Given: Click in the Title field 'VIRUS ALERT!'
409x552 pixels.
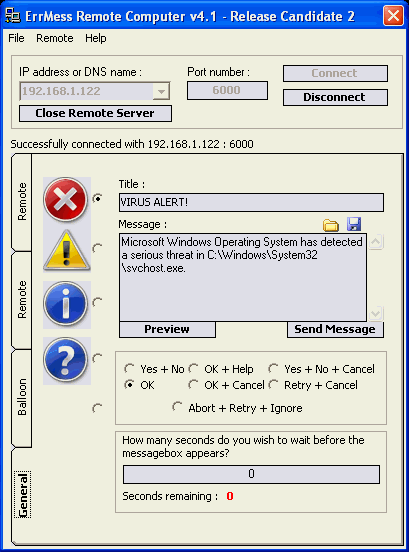Looking at the screenshot, I should pyautogui.click(x=251, y=202).
